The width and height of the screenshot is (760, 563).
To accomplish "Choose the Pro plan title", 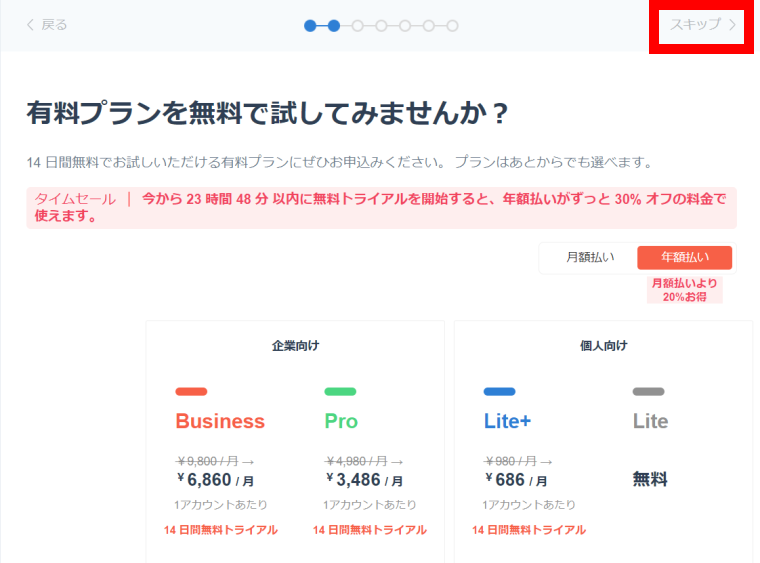I will click(341, 421).
